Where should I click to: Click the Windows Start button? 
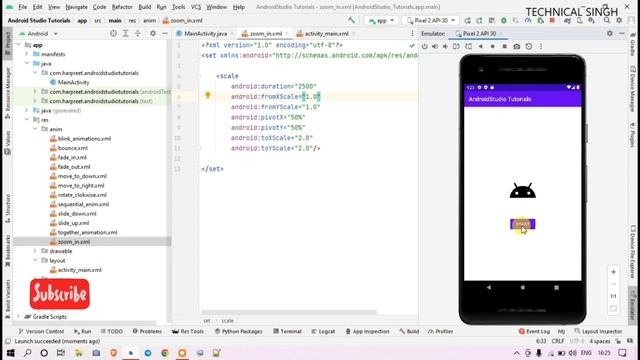tap(10, 353)
